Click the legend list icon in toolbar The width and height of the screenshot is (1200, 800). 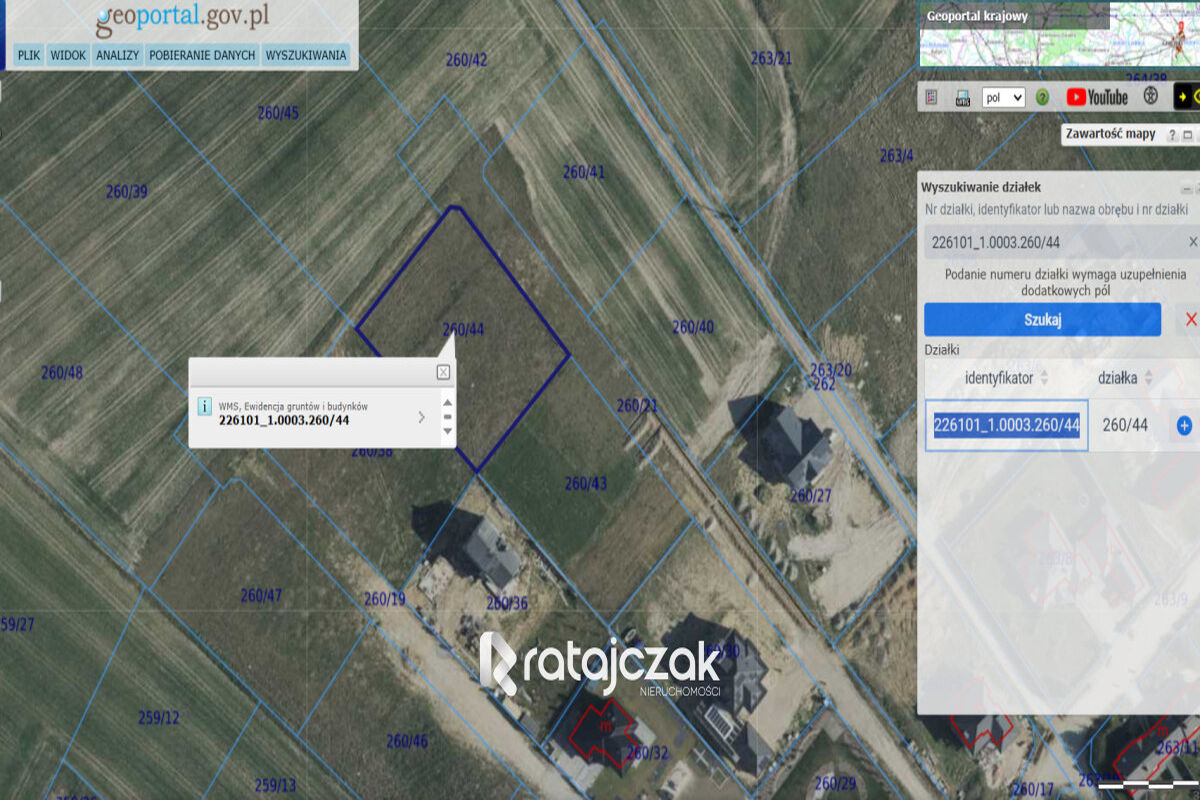(932, 97)
